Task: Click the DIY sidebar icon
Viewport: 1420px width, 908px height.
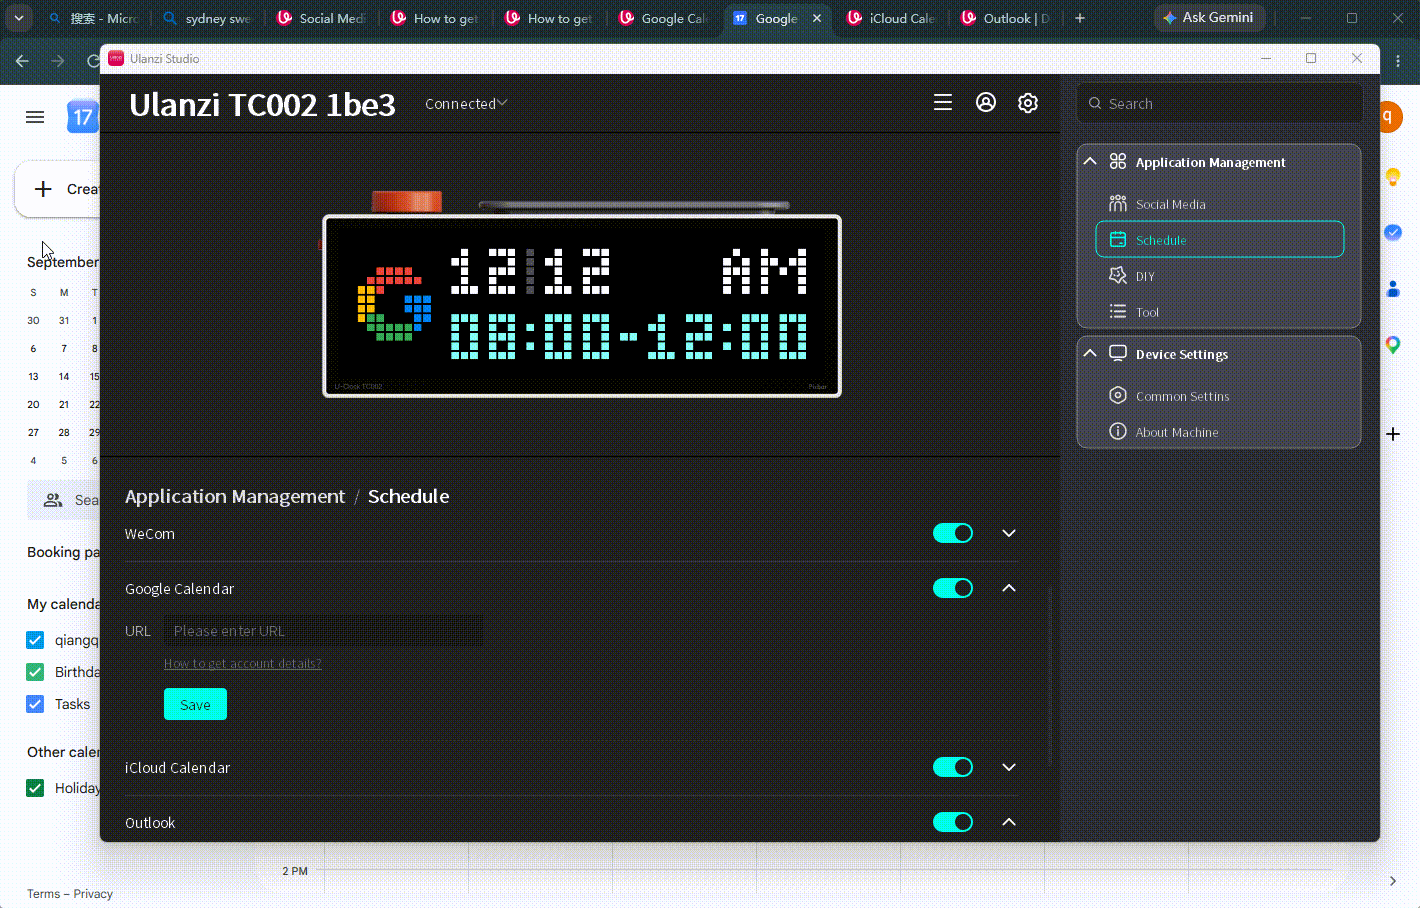Action: [1118, 276]
